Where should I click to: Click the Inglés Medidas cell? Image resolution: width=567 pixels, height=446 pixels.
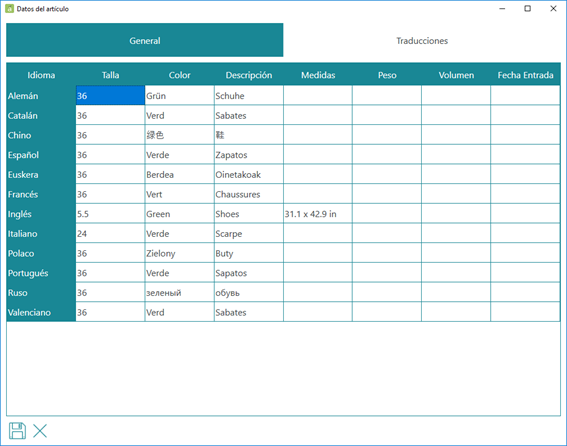click(318, 214)
